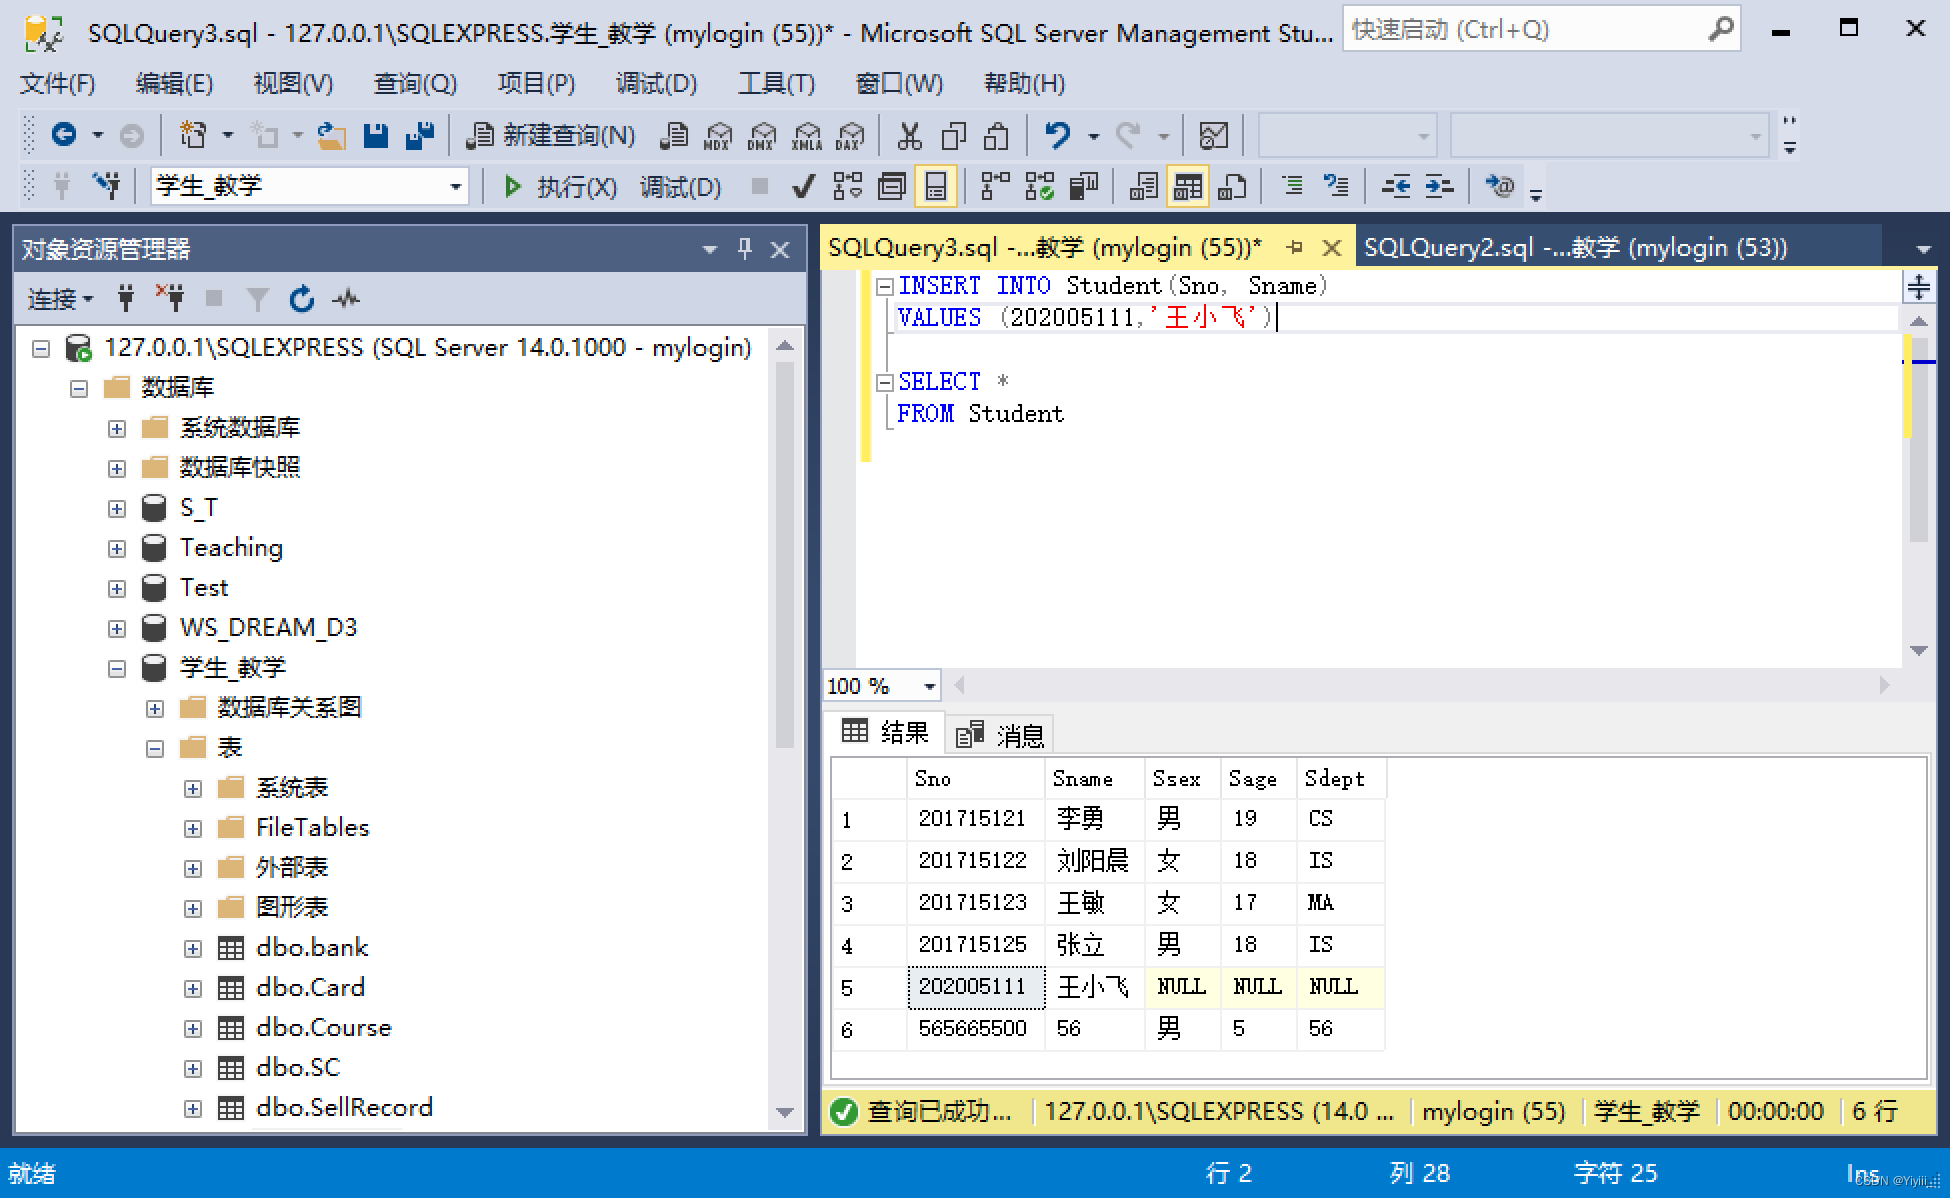Toggle Results to Grid option
The width and height of the screenshot is (1950, 1198).
(x=1187, y=187)
